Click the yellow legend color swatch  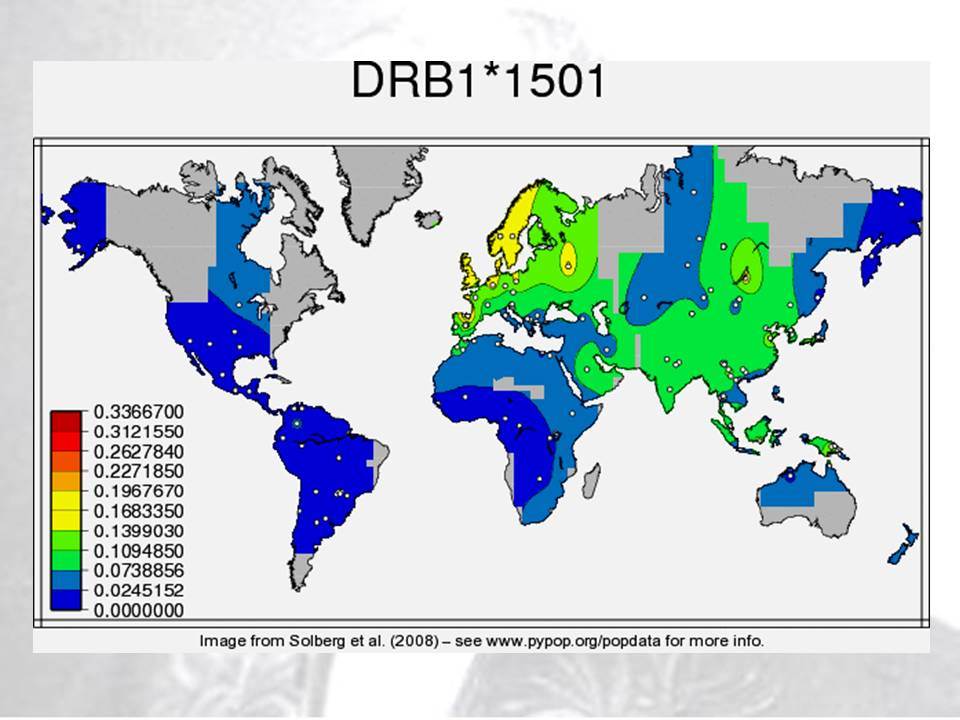point(66,511)
